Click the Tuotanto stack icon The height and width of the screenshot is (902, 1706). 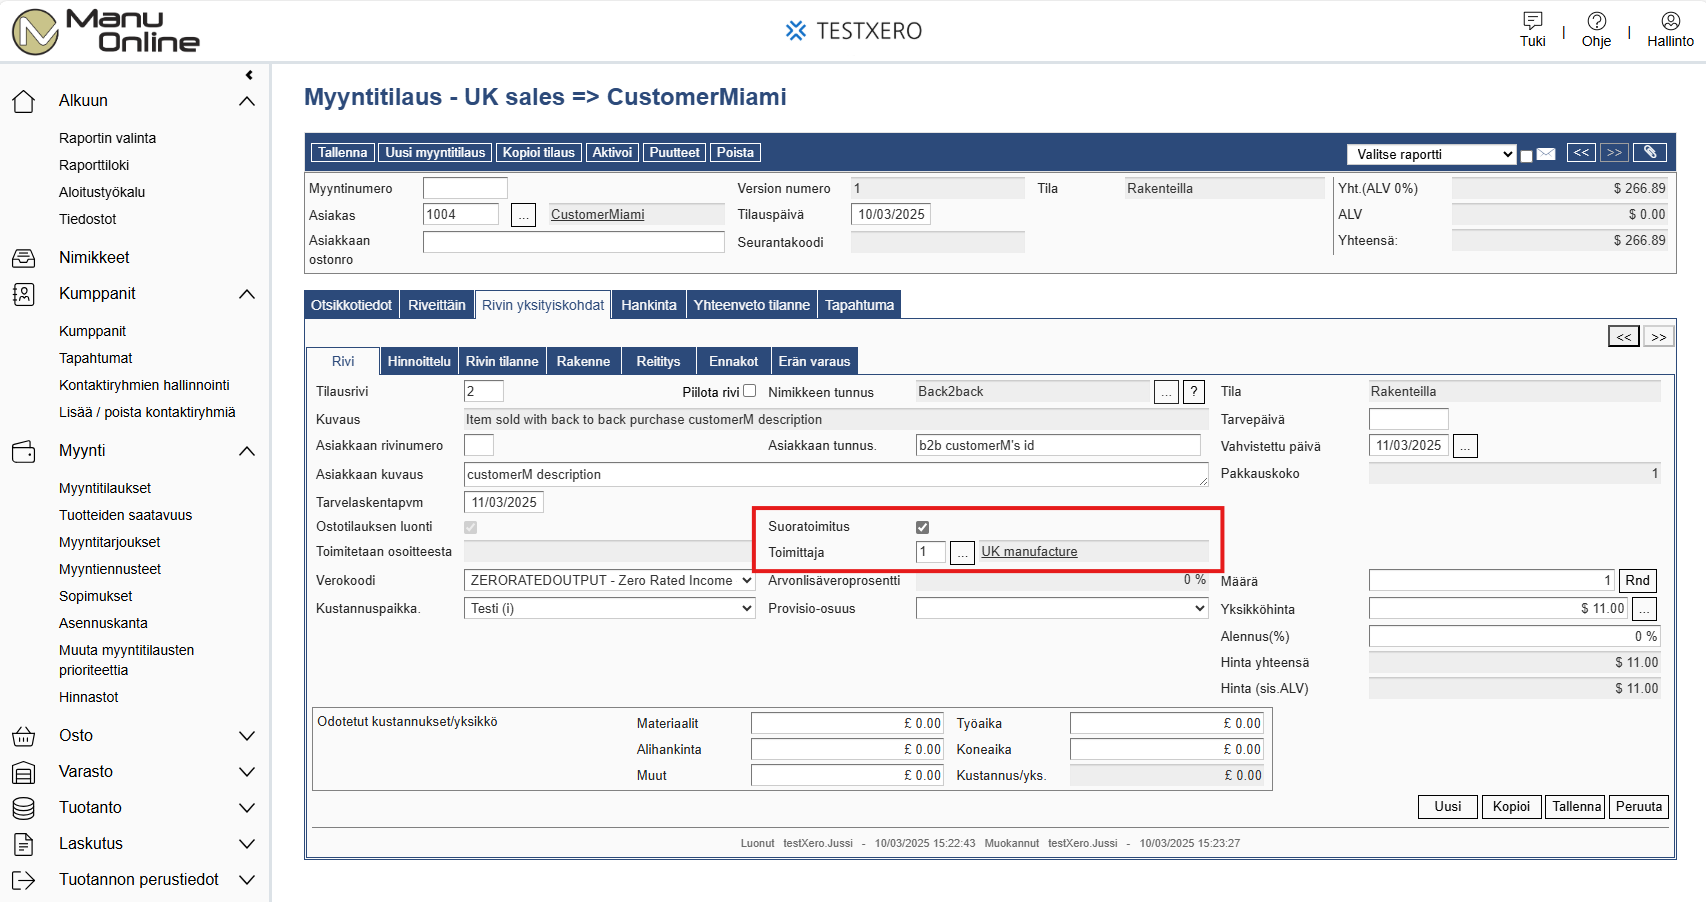[23, 808]
